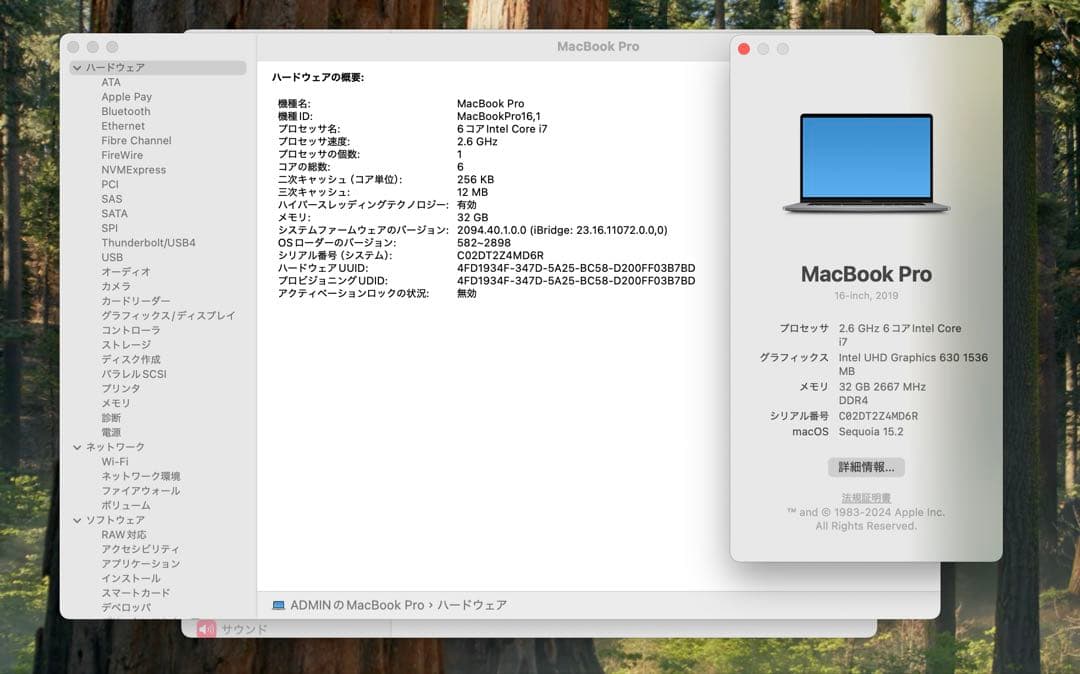This screenshot has height=674, width=1080.
Task: Open Bluetooth hardware info
Action: 125,111
